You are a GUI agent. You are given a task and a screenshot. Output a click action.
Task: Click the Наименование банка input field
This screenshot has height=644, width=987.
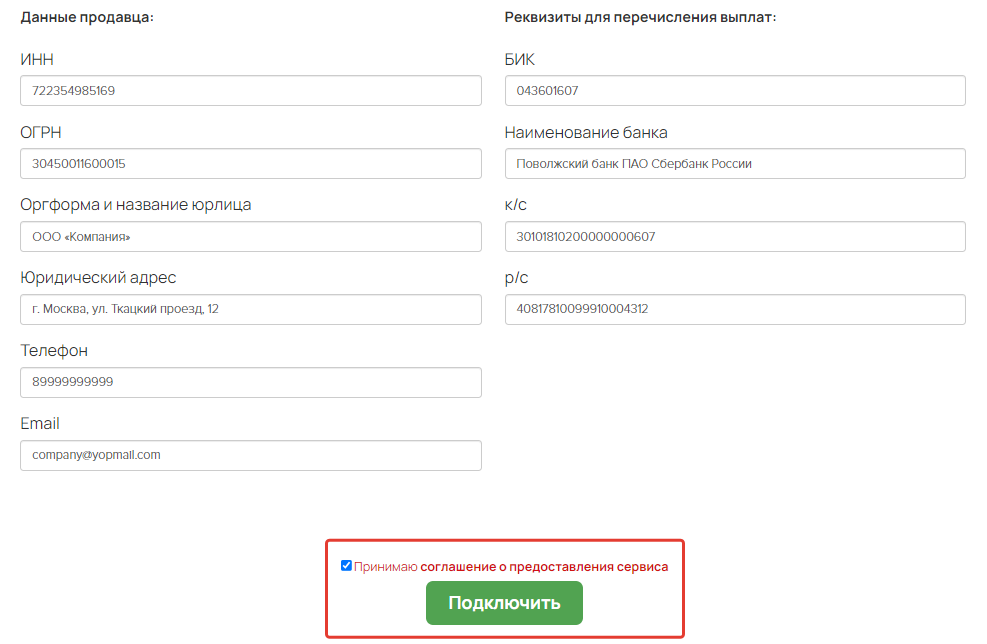click(x=735, y=164)
